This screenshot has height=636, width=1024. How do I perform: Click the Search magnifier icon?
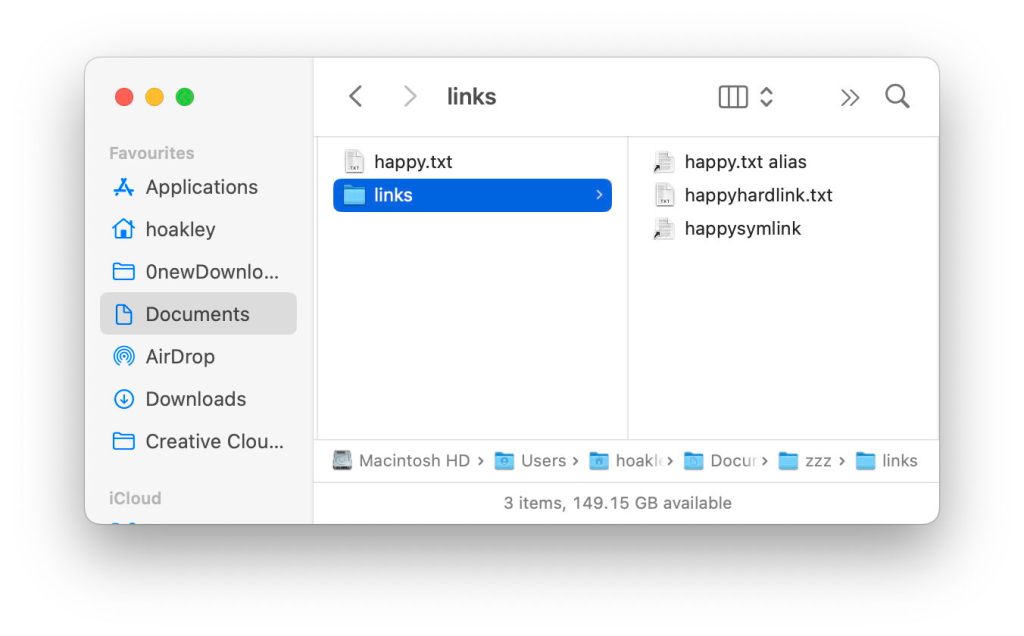point(897,96)
